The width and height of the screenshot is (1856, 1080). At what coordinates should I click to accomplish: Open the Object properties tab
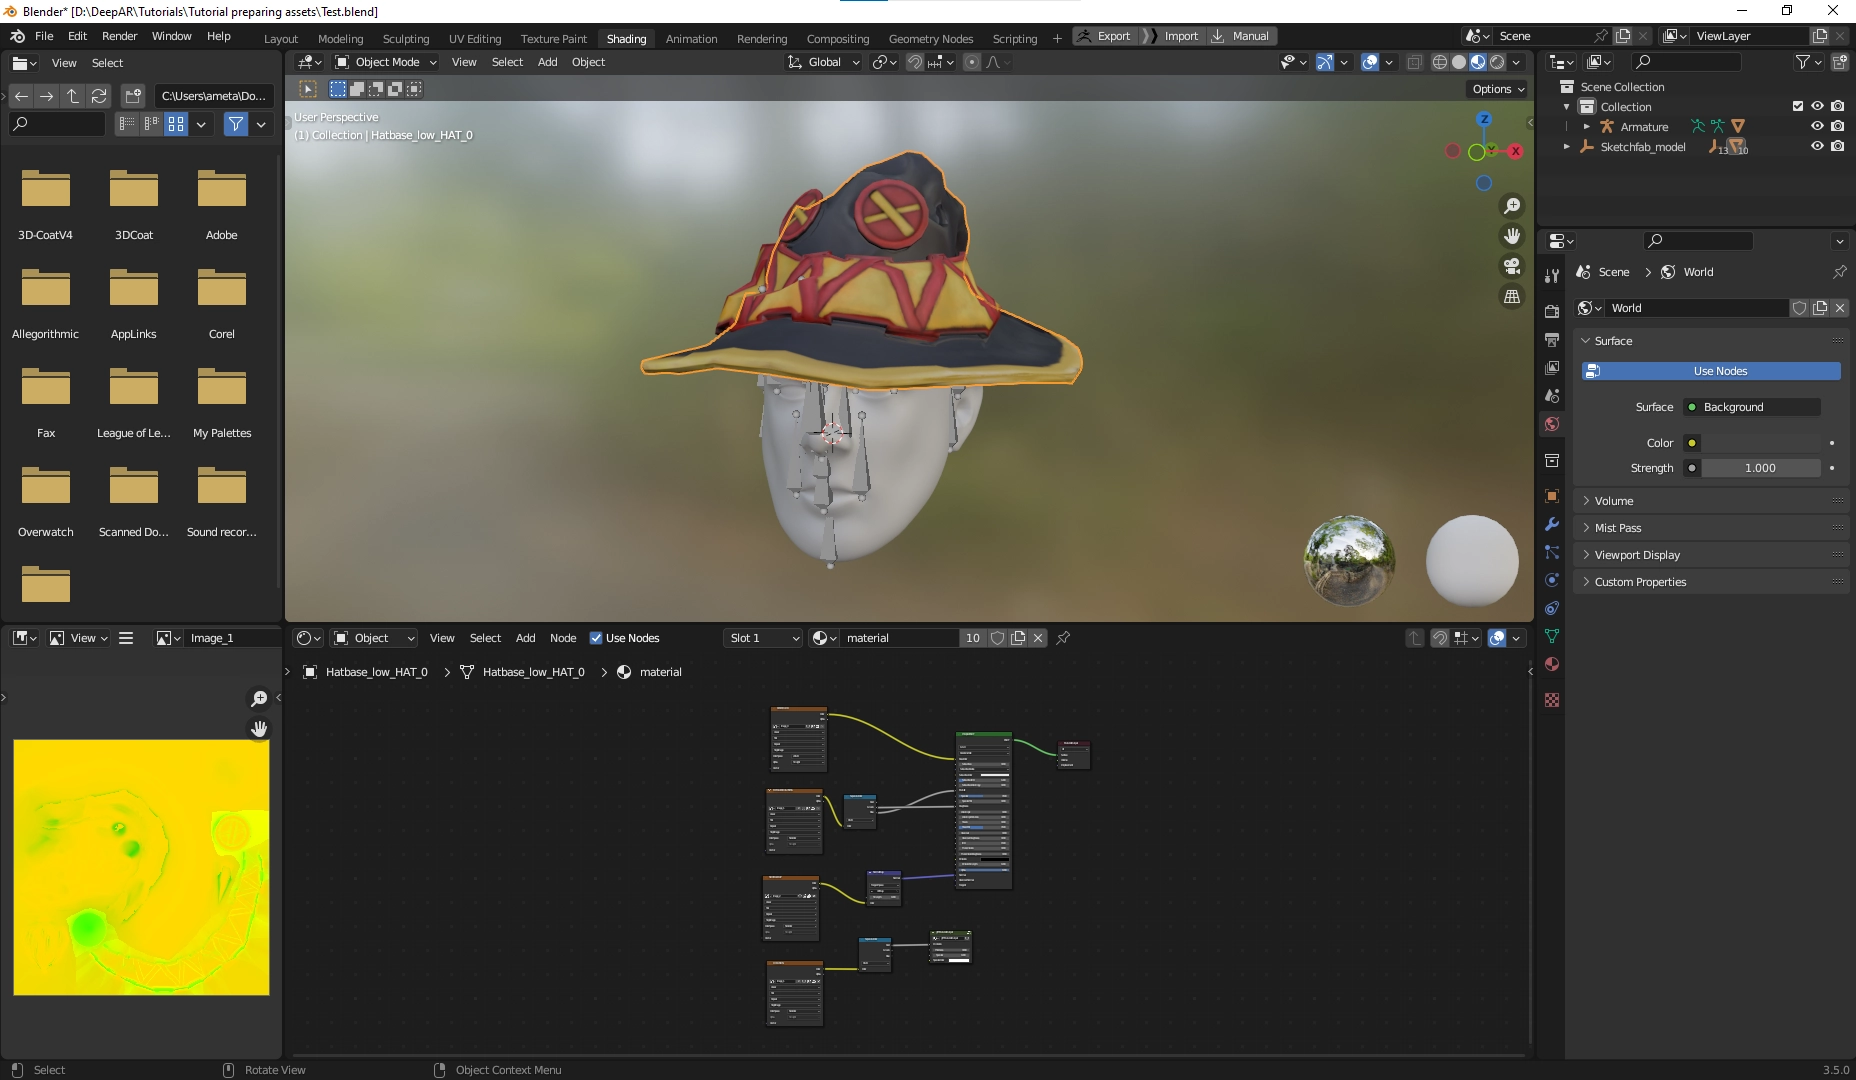pyautogui.click(x=1551, y=496)
